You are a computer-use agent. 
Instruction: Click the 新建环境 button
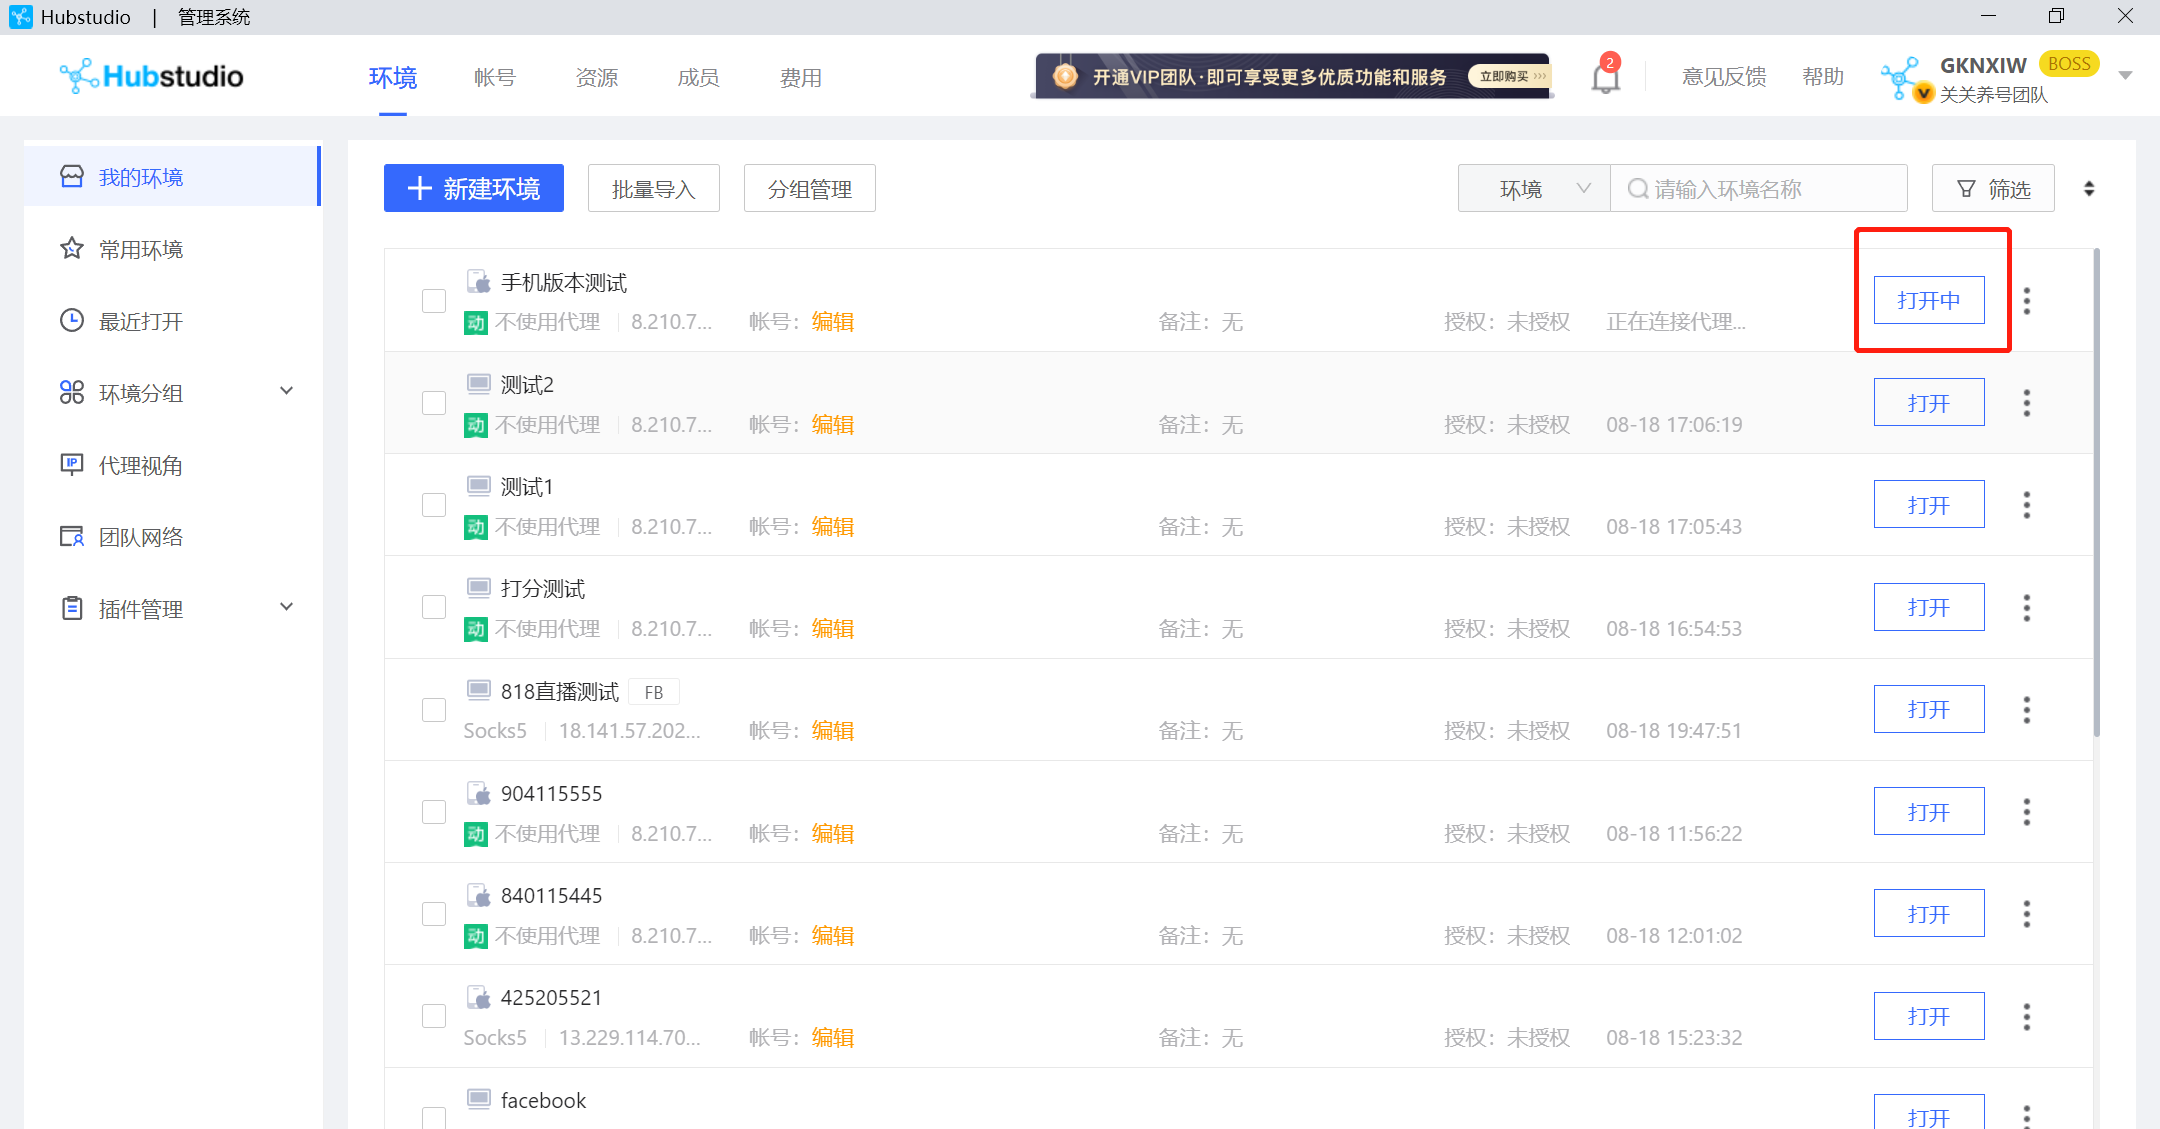click(474, 189)
